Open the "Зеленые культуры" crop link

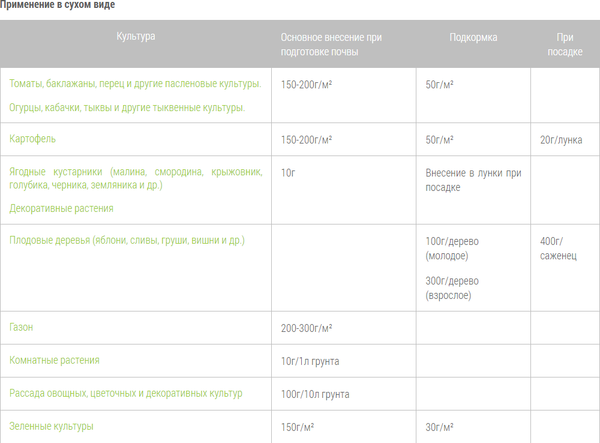pyautogui.click(x=51, y=427)
